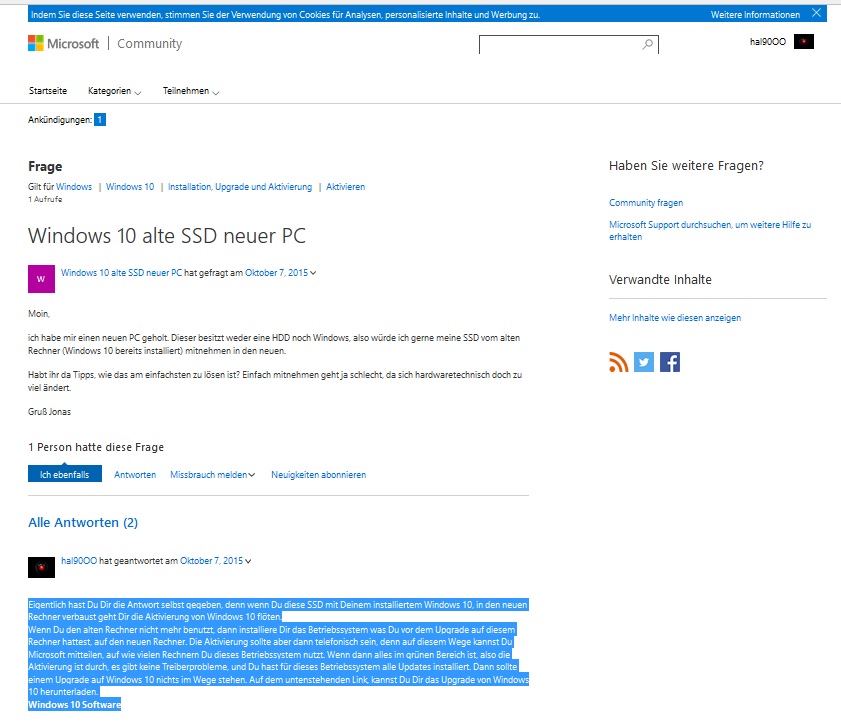Expand the Teilnehmen menu
The width and height of the screenshot is (841, 723).
pyautogui.click(x=191, y=91)
